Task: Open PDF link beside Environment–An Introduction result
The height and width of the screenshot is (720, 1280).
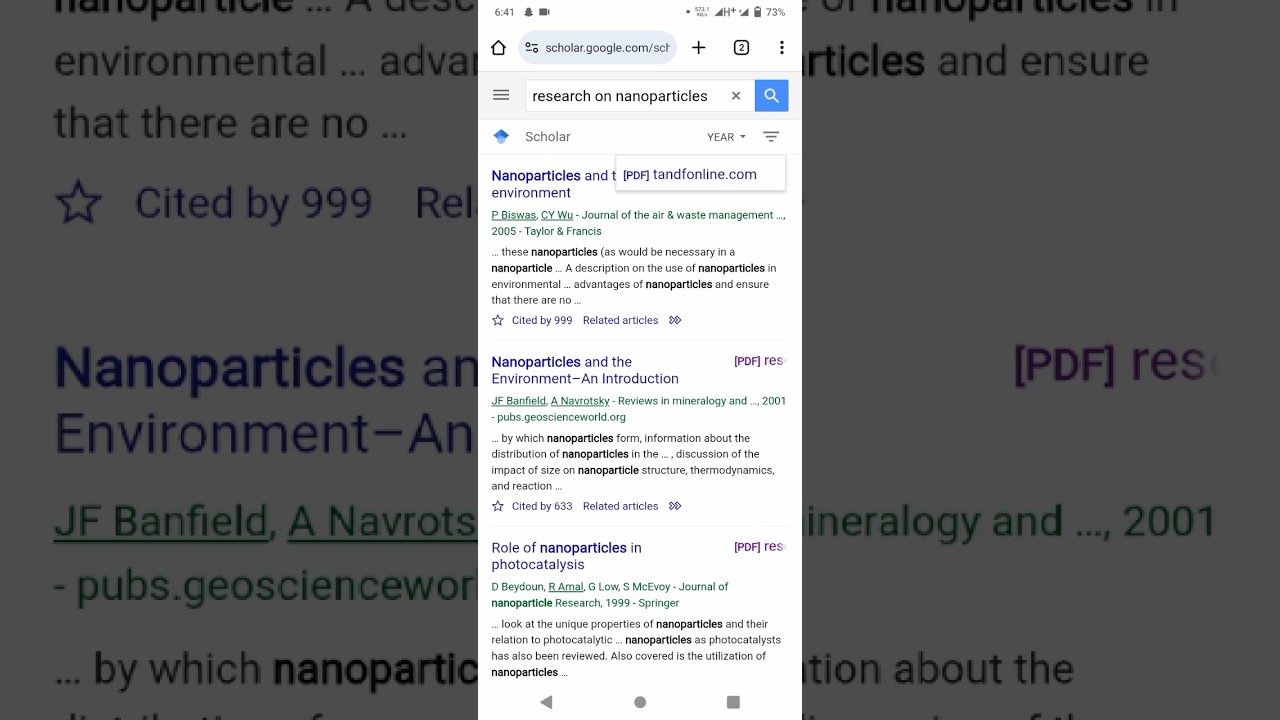Action: point(760,361)
